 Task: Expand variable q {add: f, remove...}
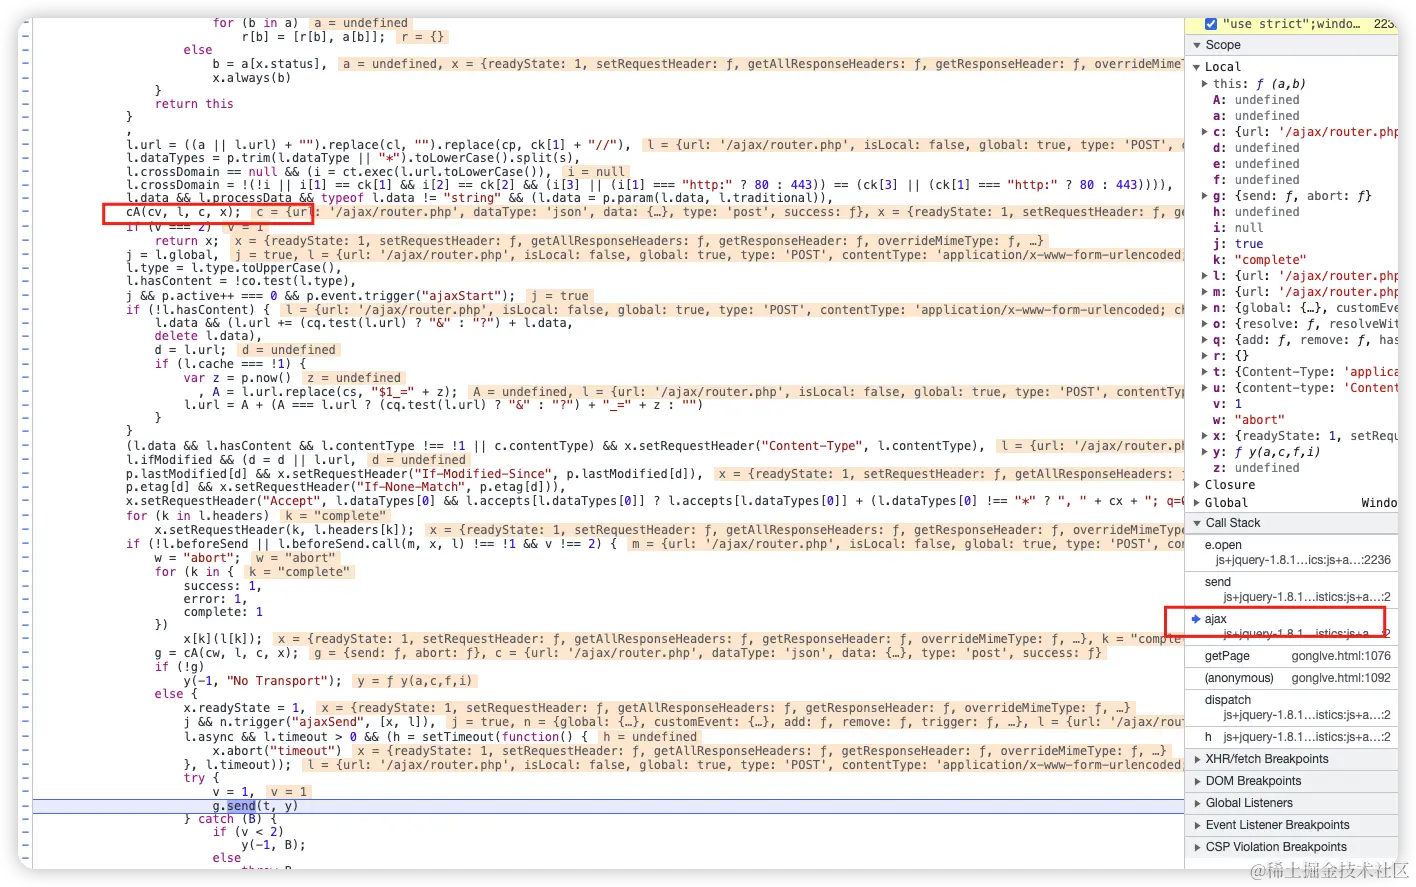pyautogui.click(x=1205, y=340)
